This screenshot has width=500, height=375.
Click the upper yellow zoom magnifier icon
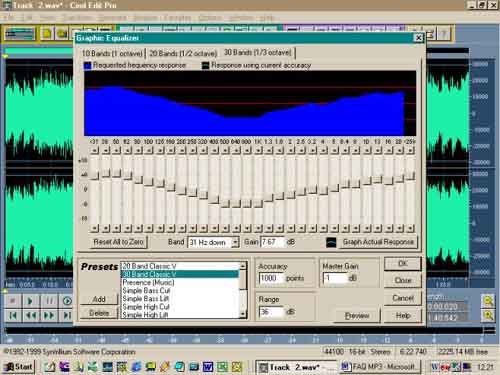tap(488, 301)
